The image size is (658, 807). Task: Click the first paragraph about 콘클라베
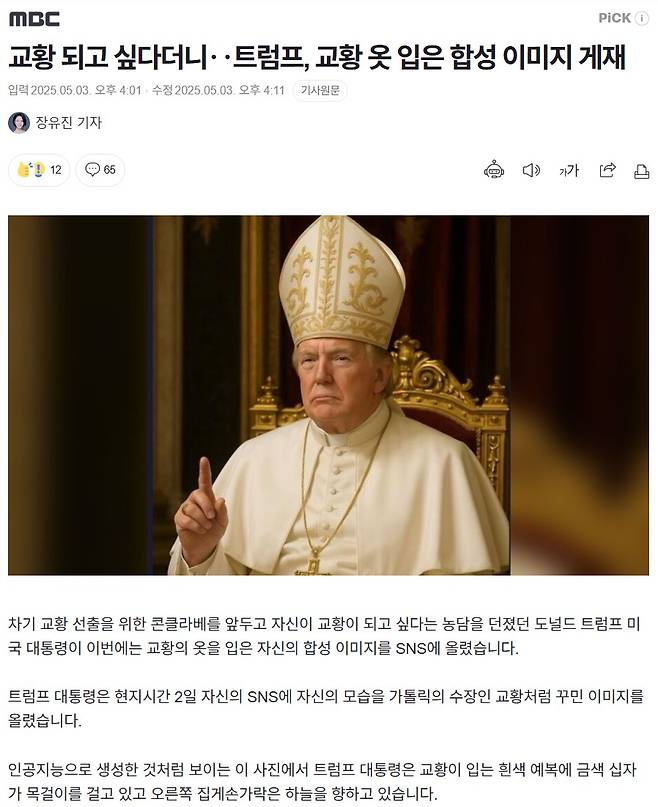click(324, 636)
